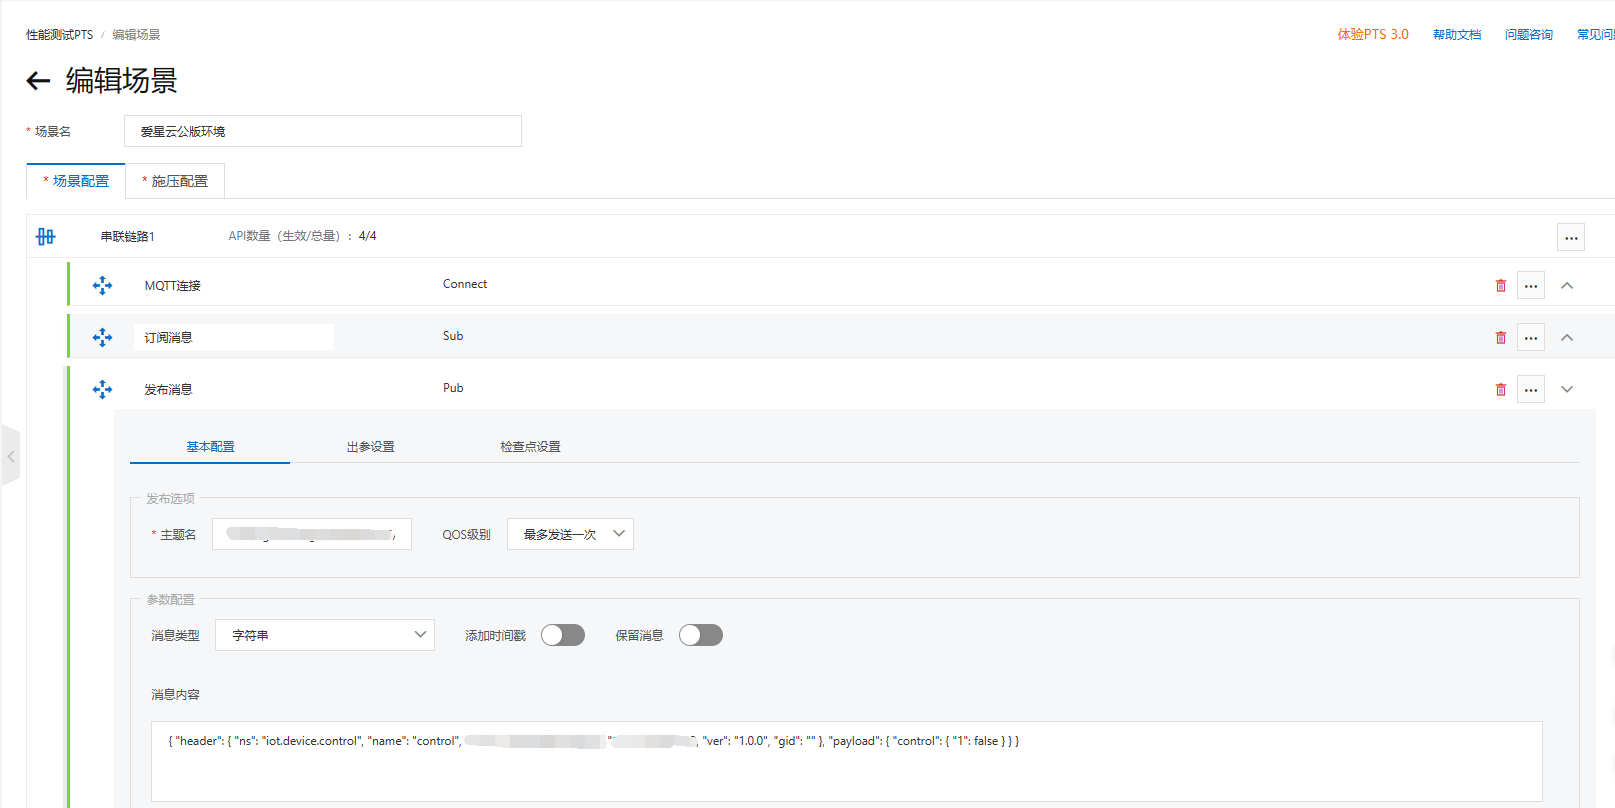
Task: Expand the MQTT连接 row chevron
Action: click(1567, 286)
